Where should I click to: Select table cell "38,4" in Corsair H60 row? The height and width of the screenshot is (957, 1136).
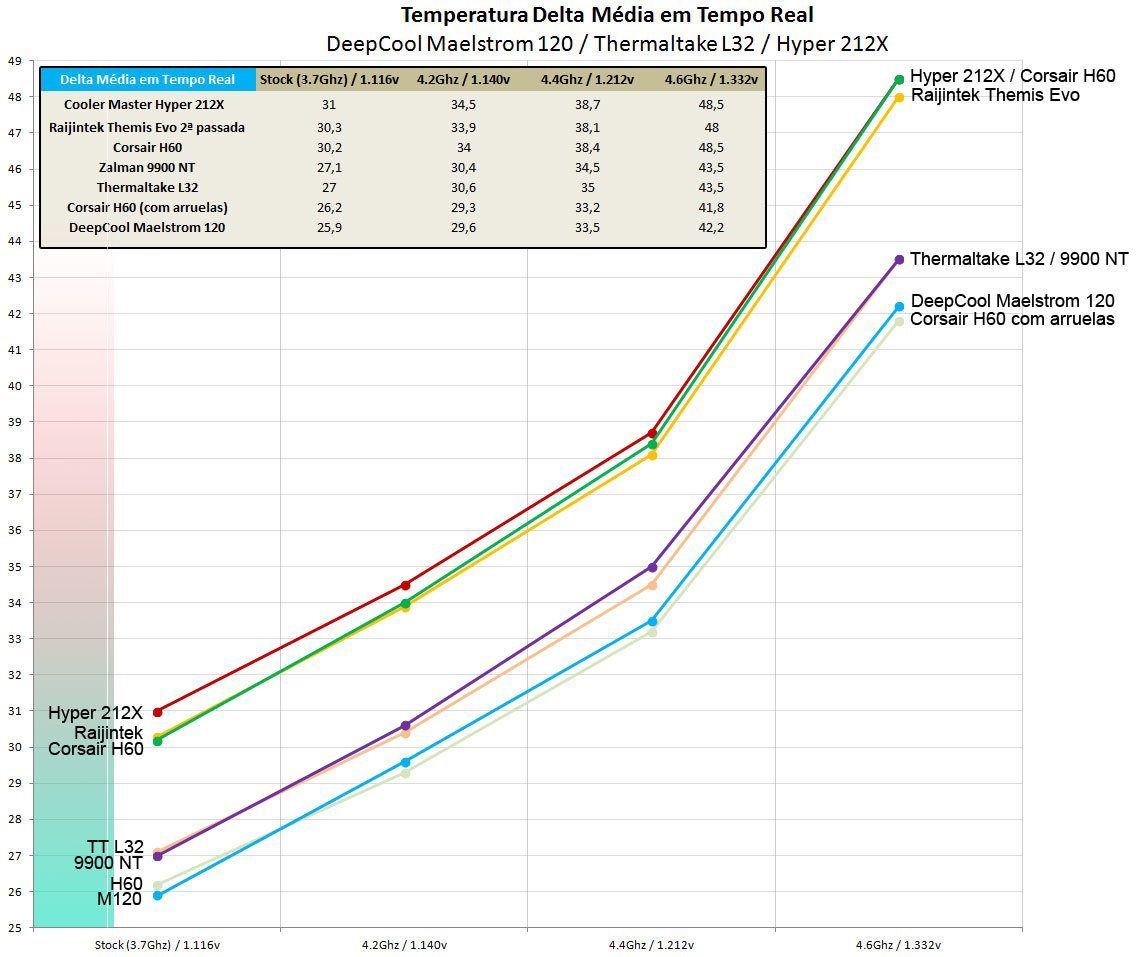[588, 148]
